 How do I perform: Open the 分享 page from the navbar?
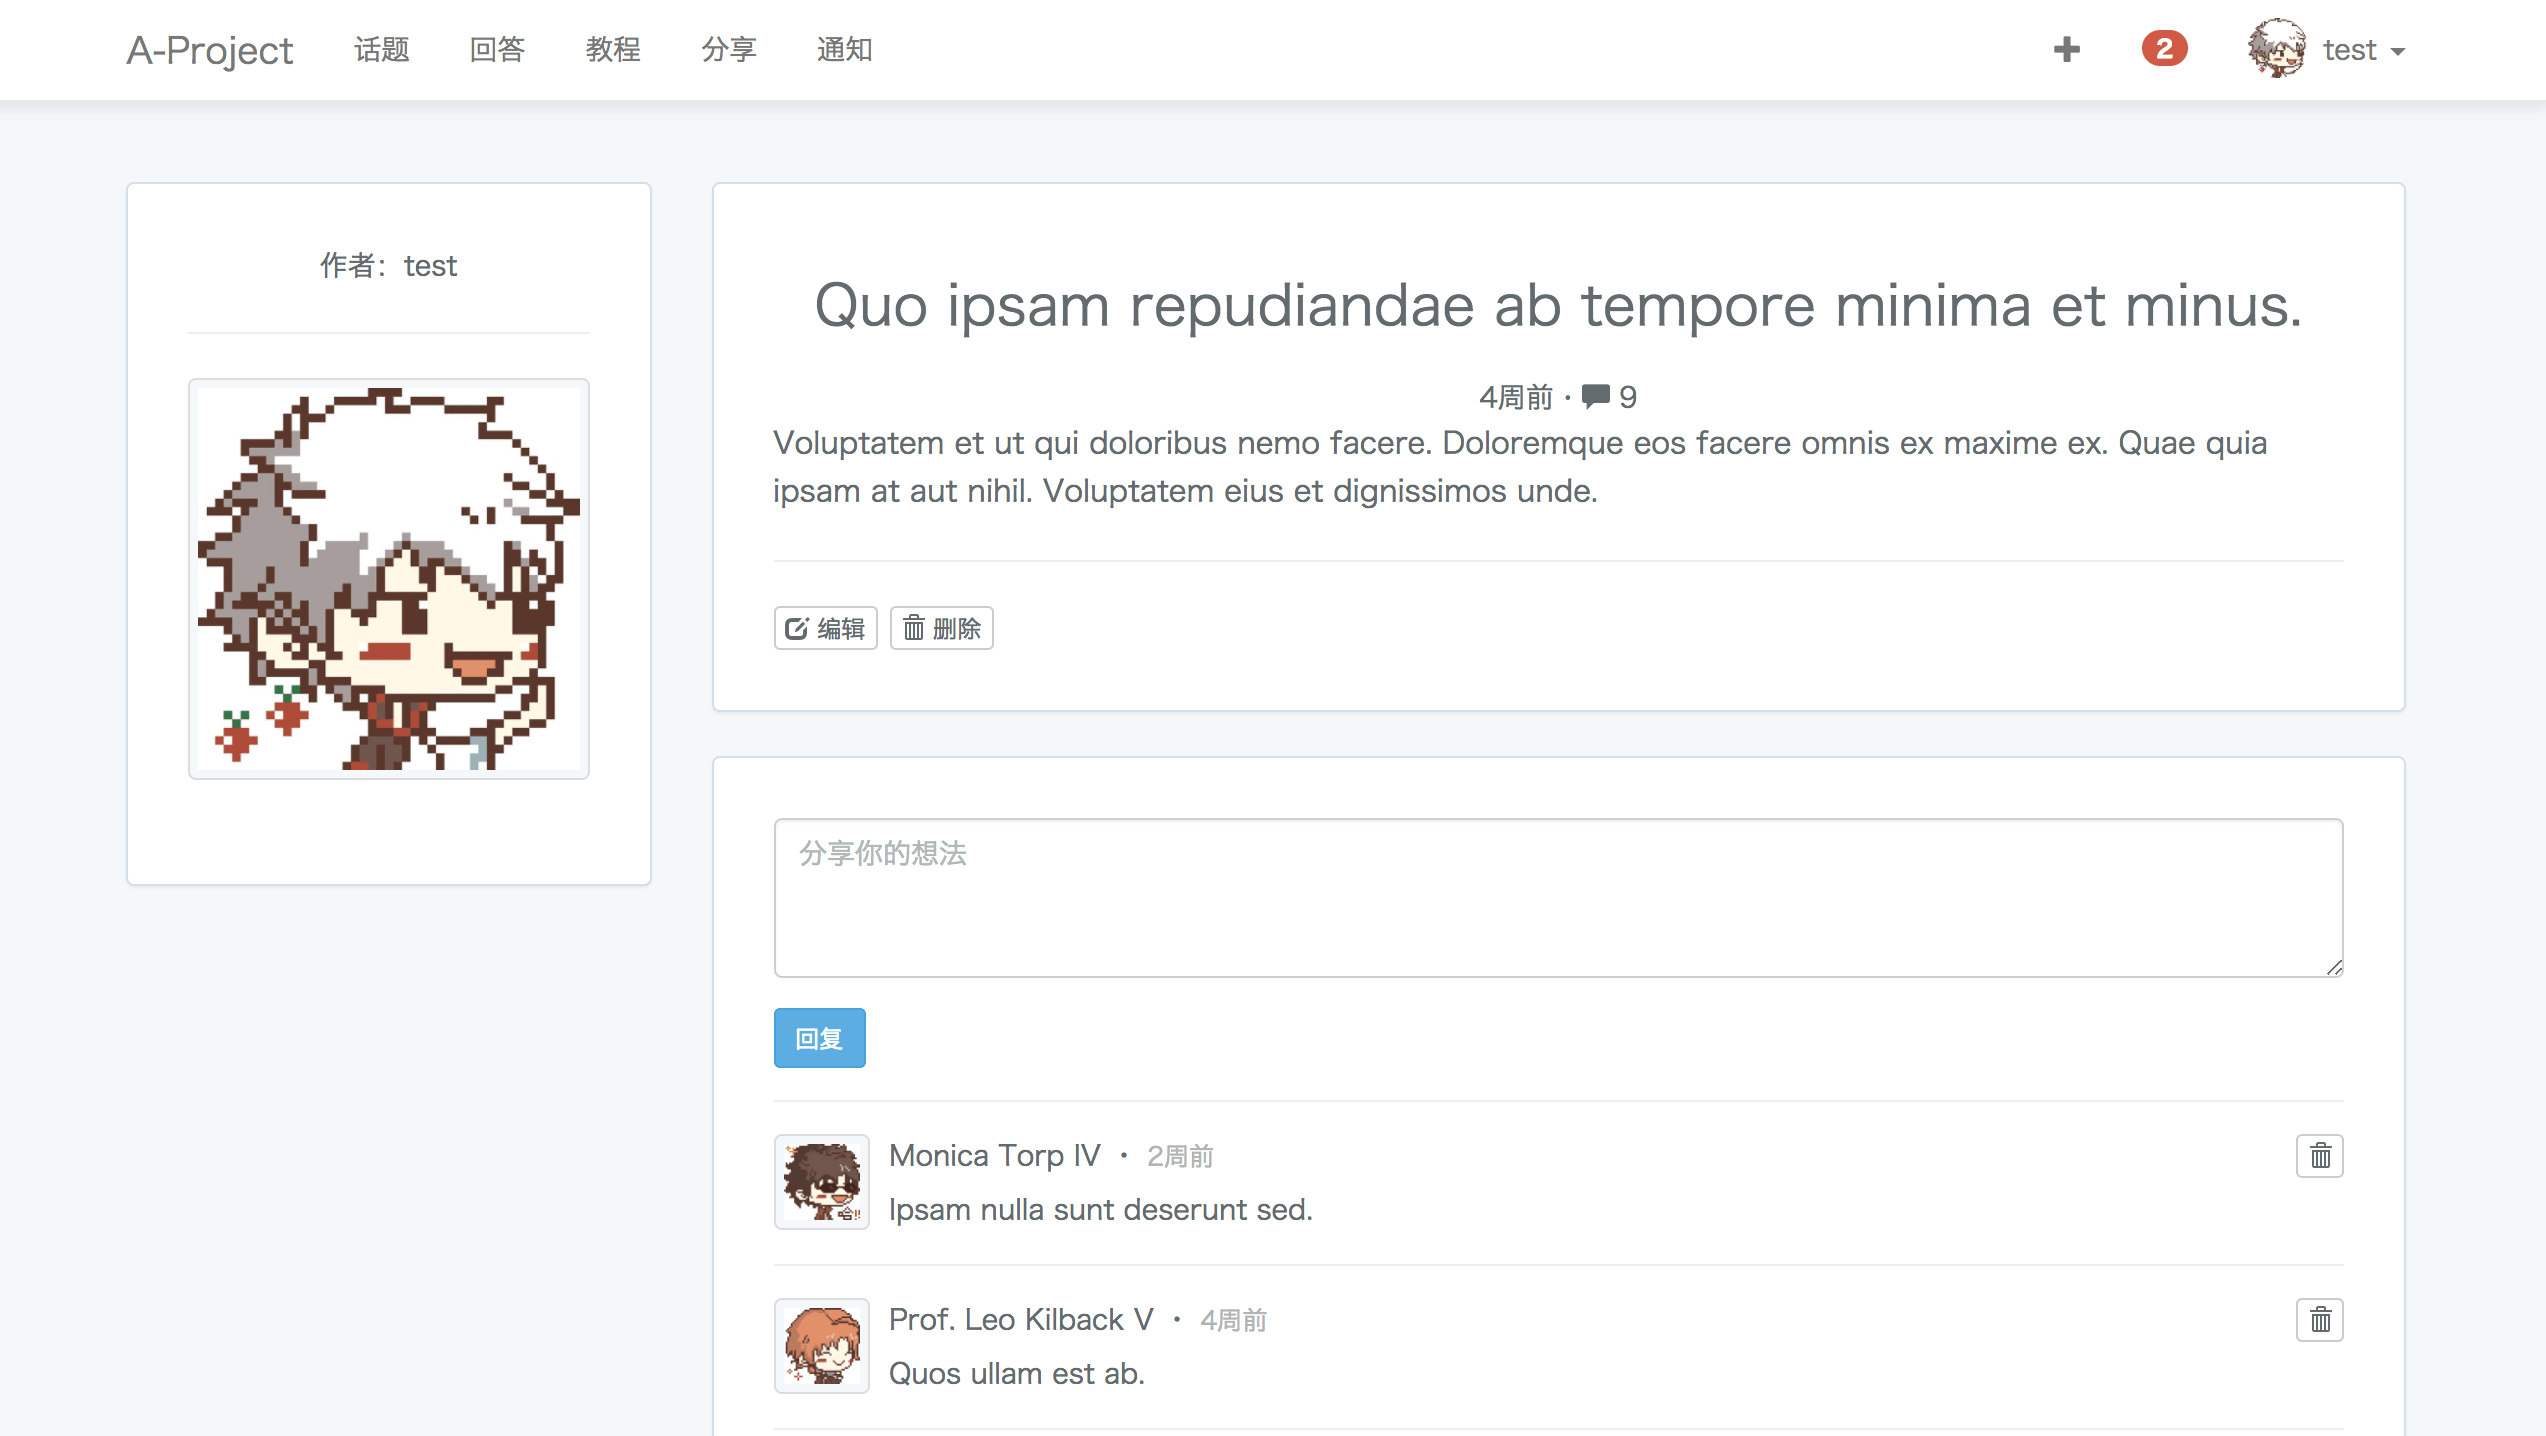click(x=730, y=49)
